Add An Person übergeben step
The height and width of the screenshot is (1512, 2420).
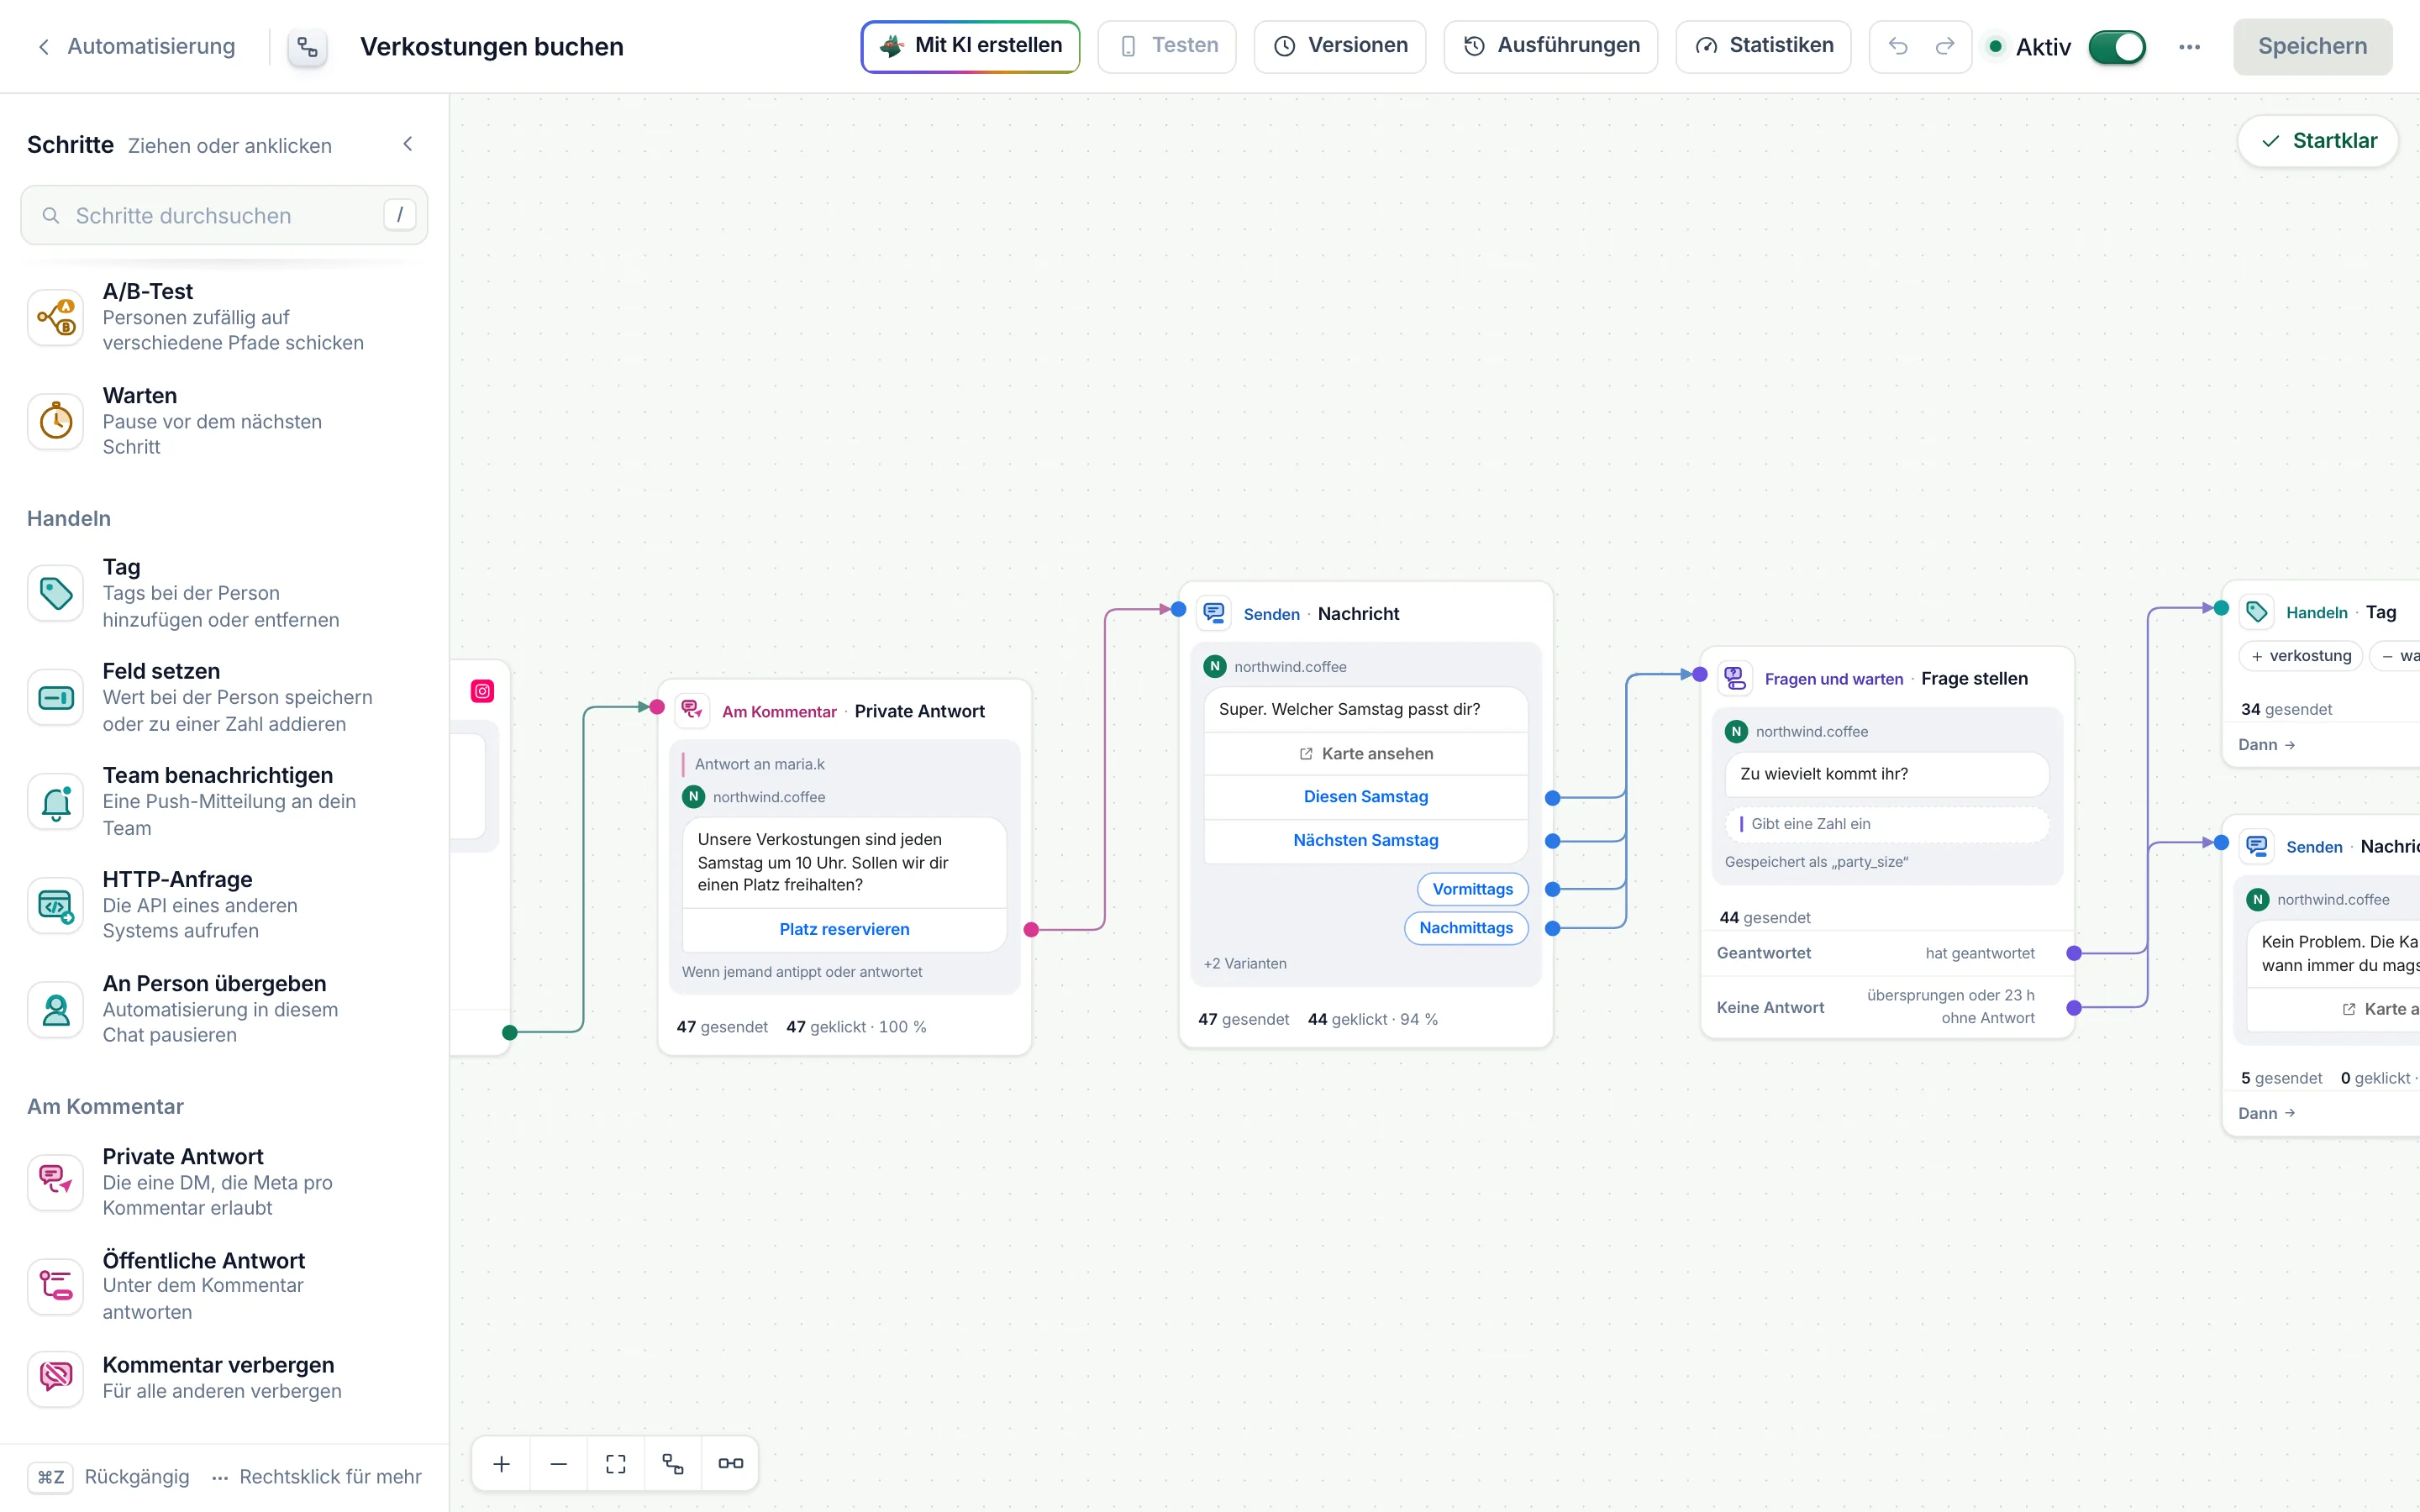coord(224,1009)
